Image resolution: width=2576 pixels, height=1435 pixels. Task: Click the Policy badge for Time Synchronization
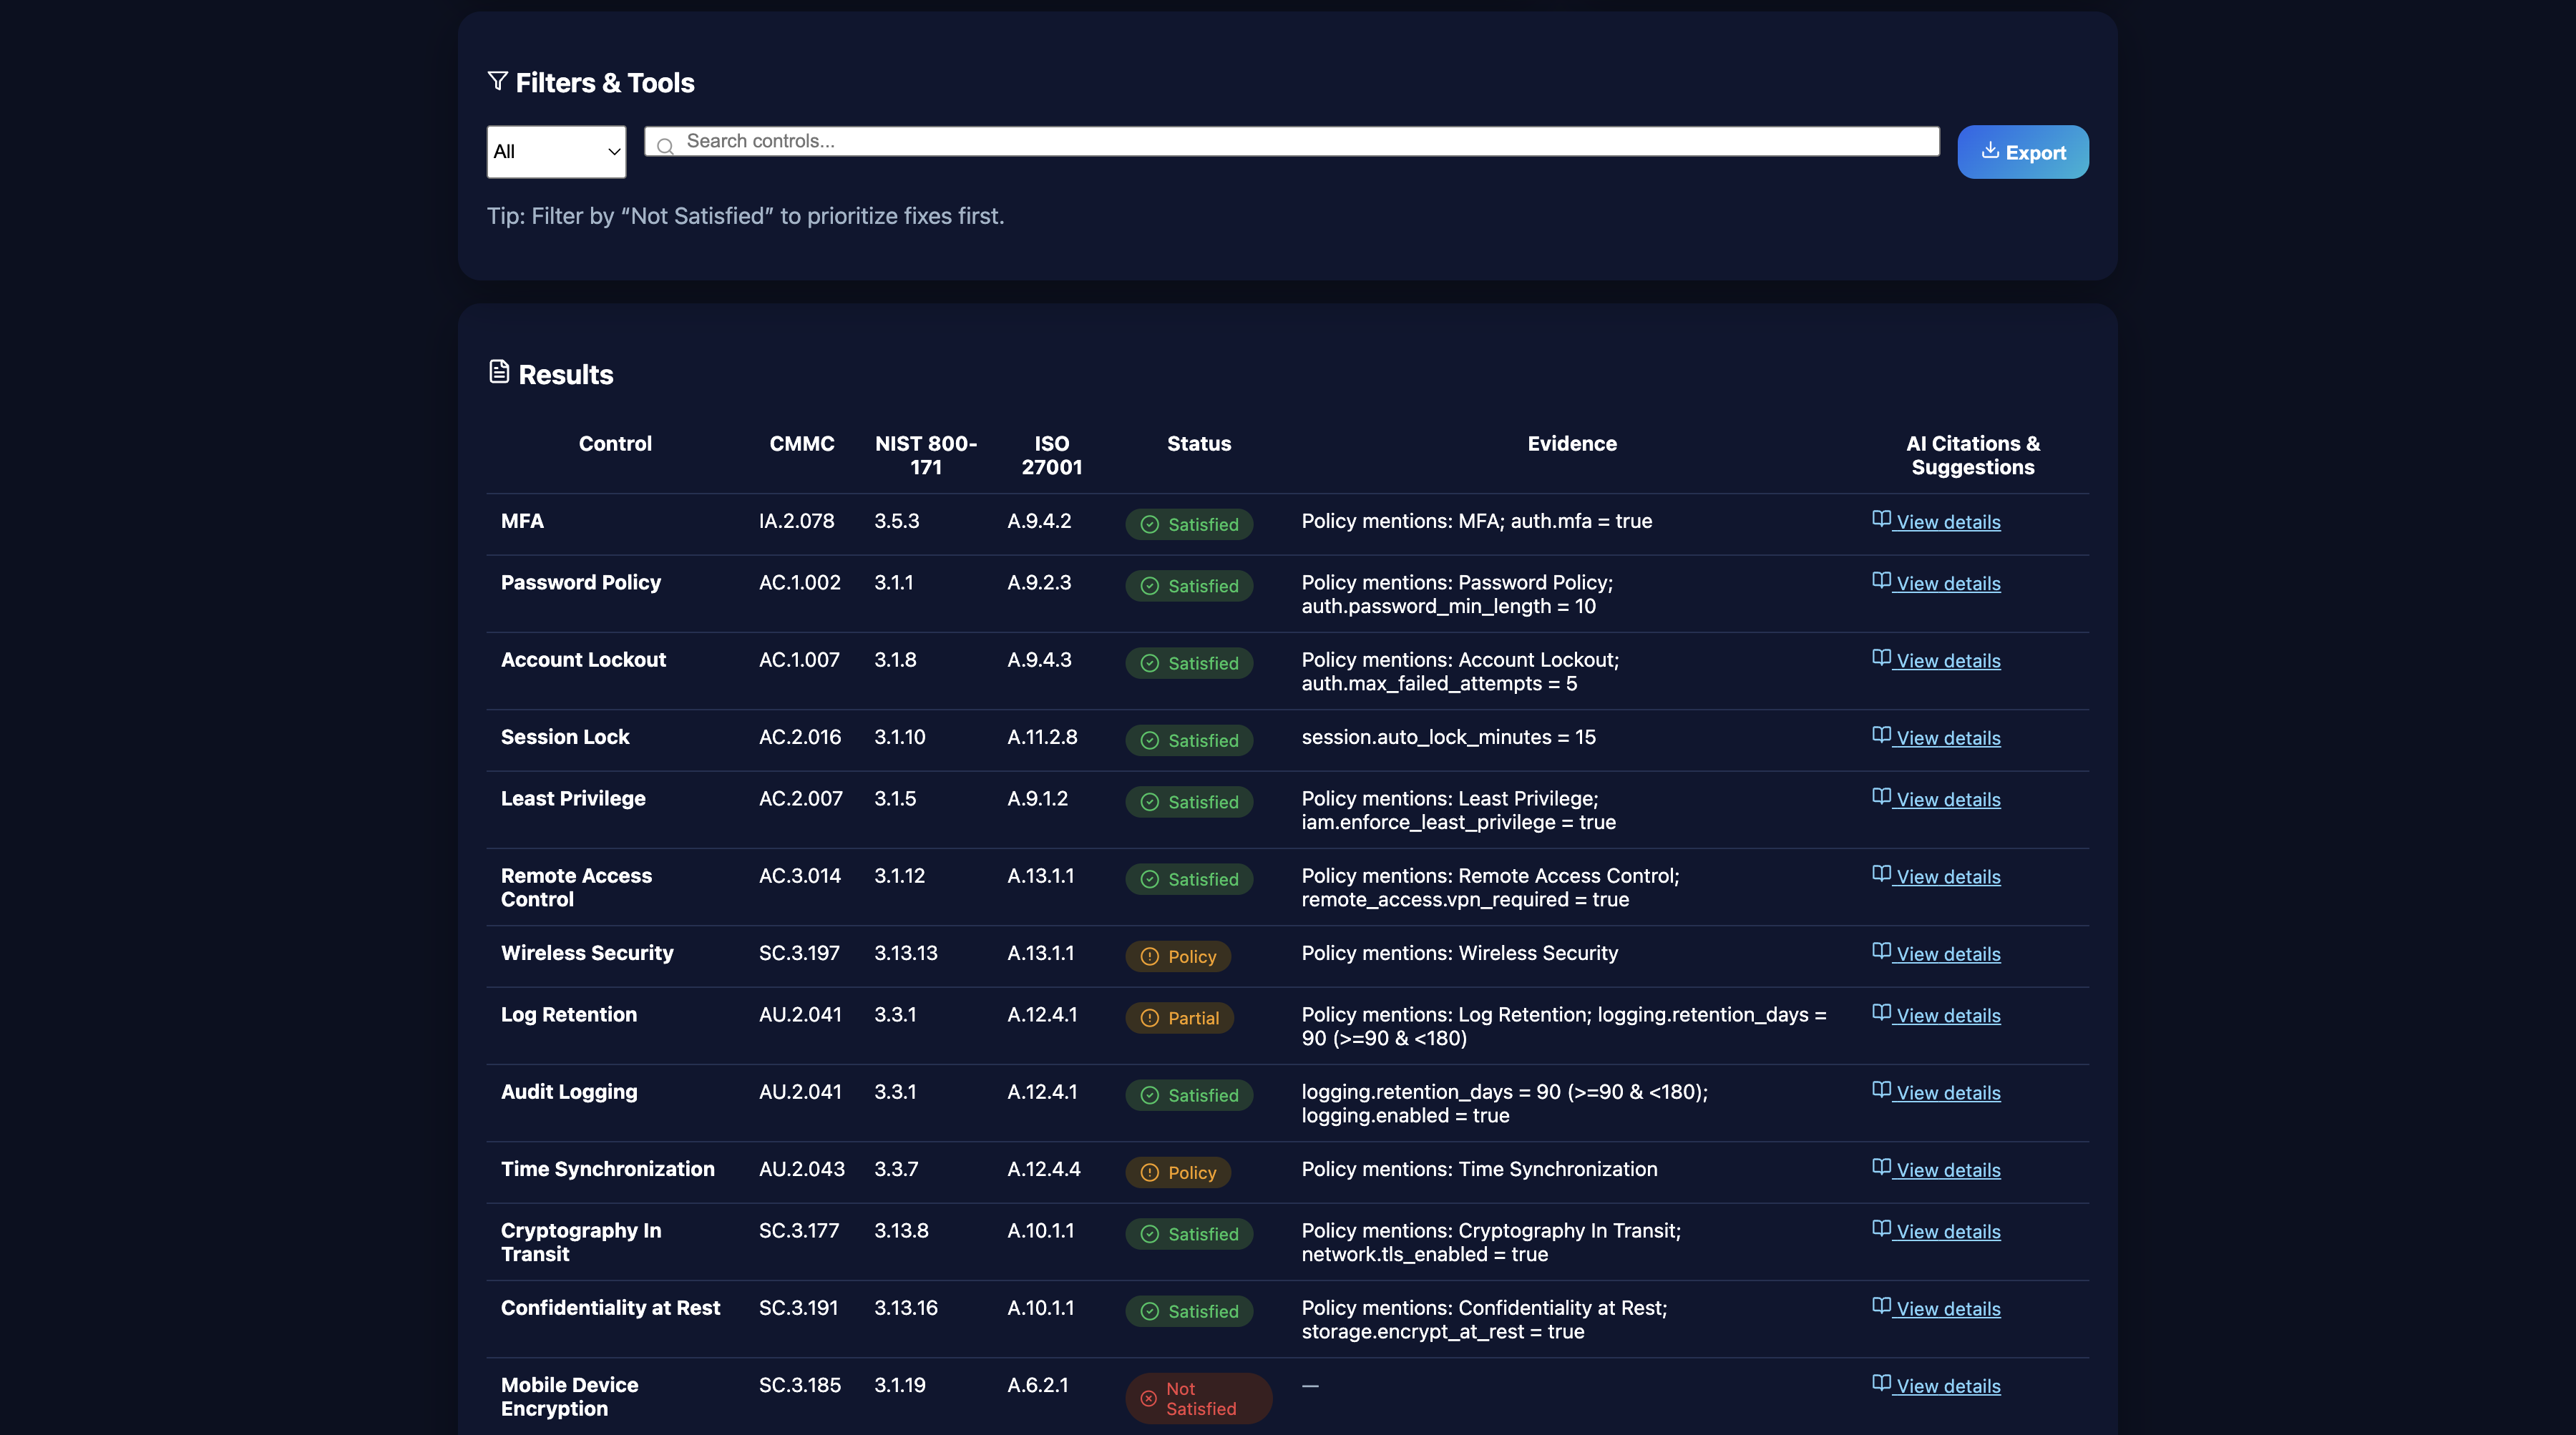1178,1173
